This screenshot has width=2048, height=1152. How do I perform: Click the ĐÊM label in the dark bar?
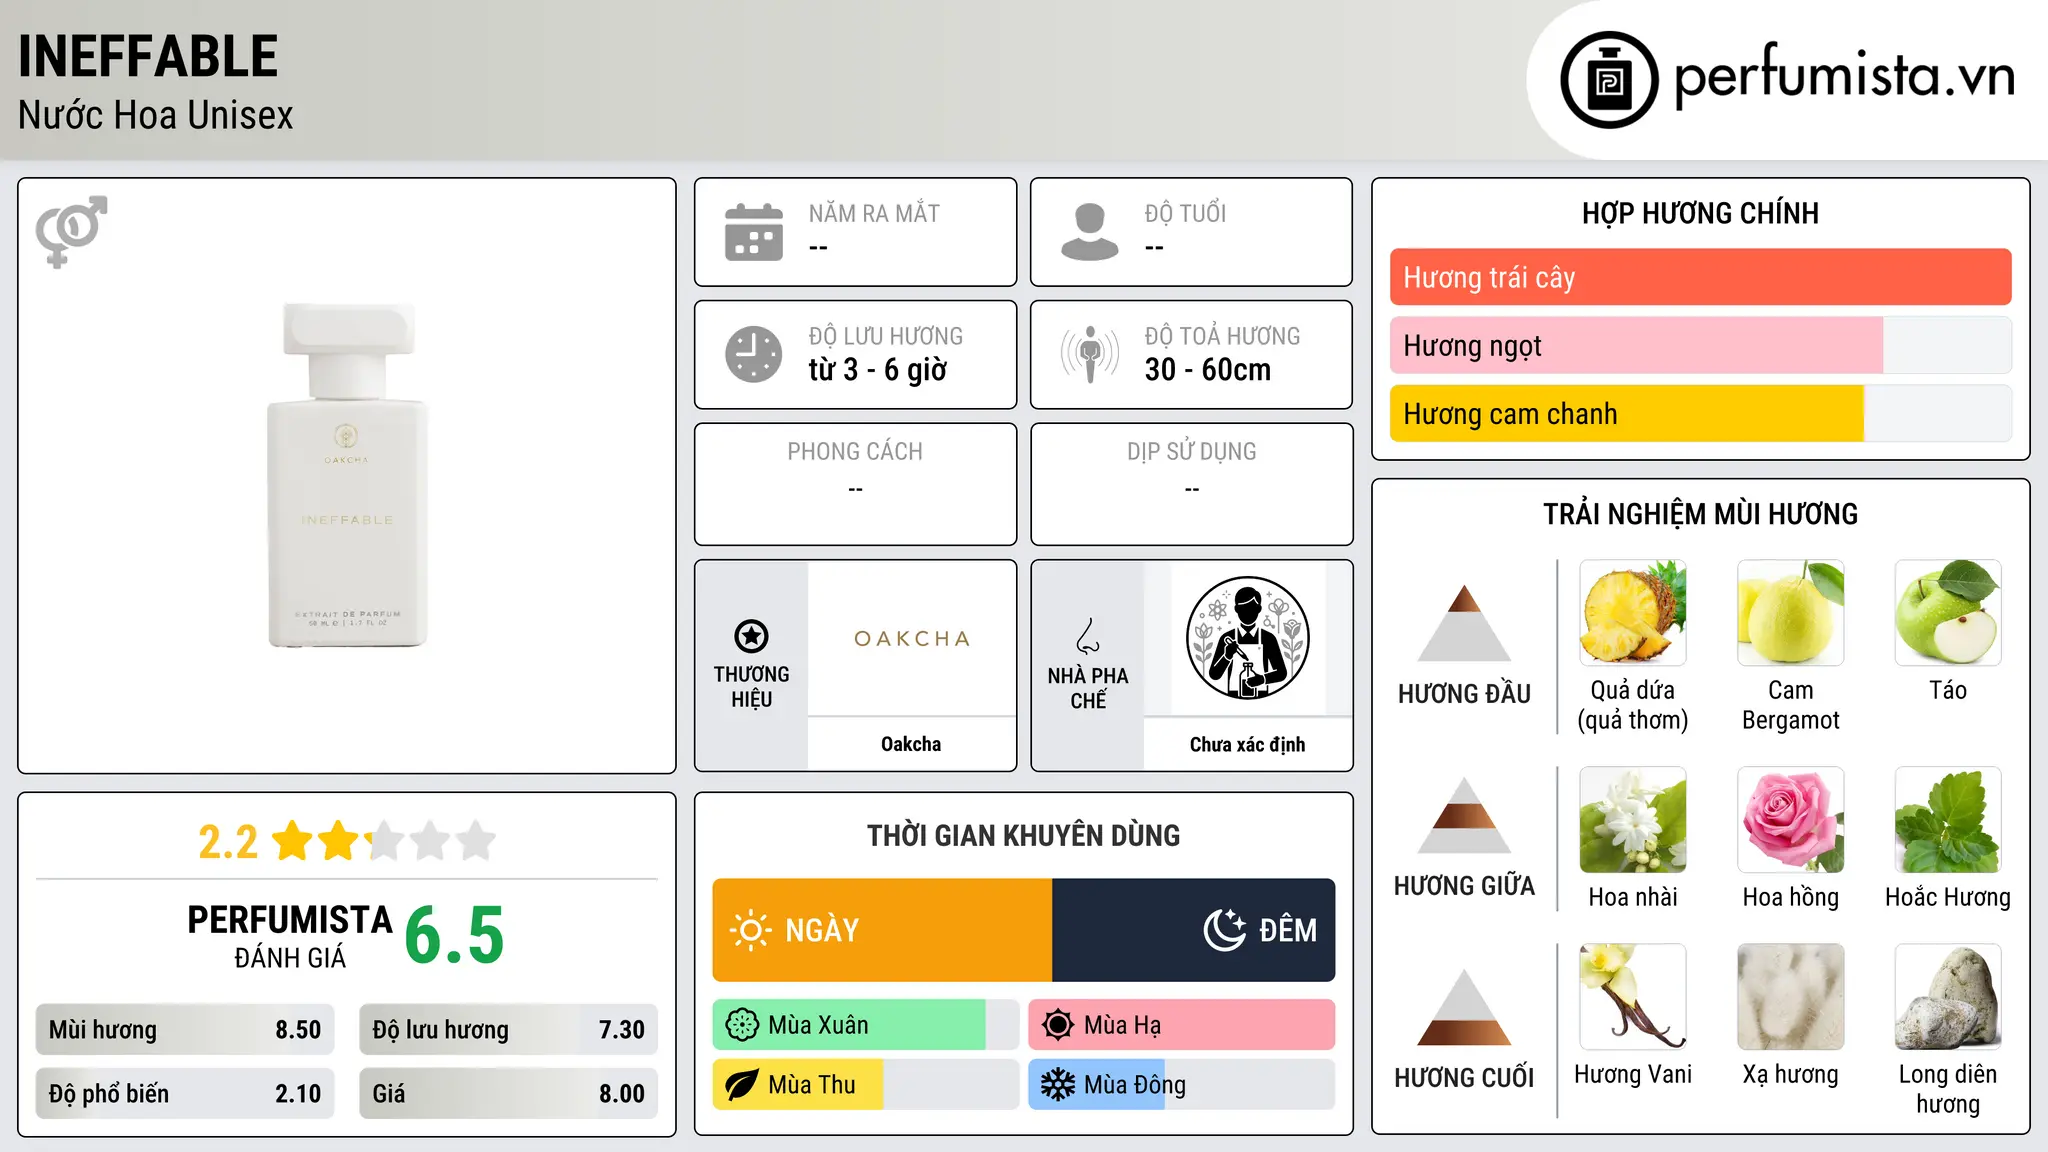(x=1288, y=930)
